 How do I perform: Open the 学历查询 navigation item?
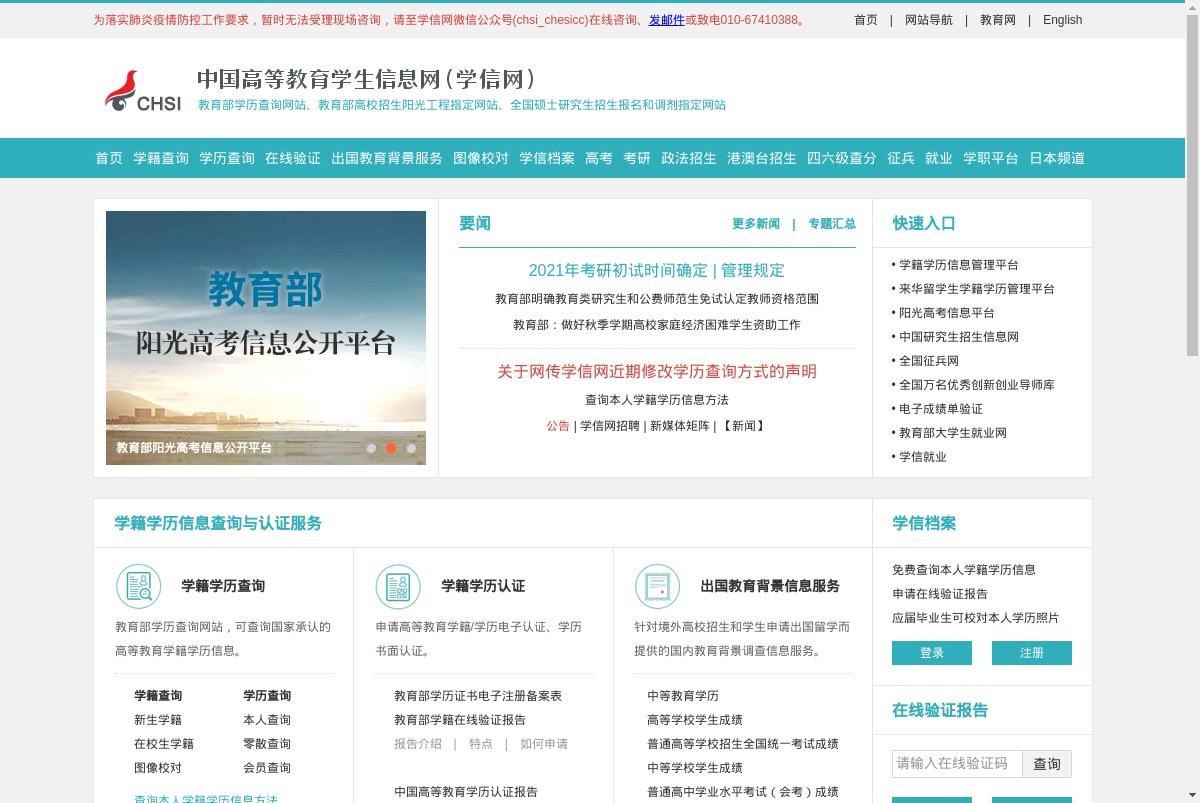[x=227, y=158]
